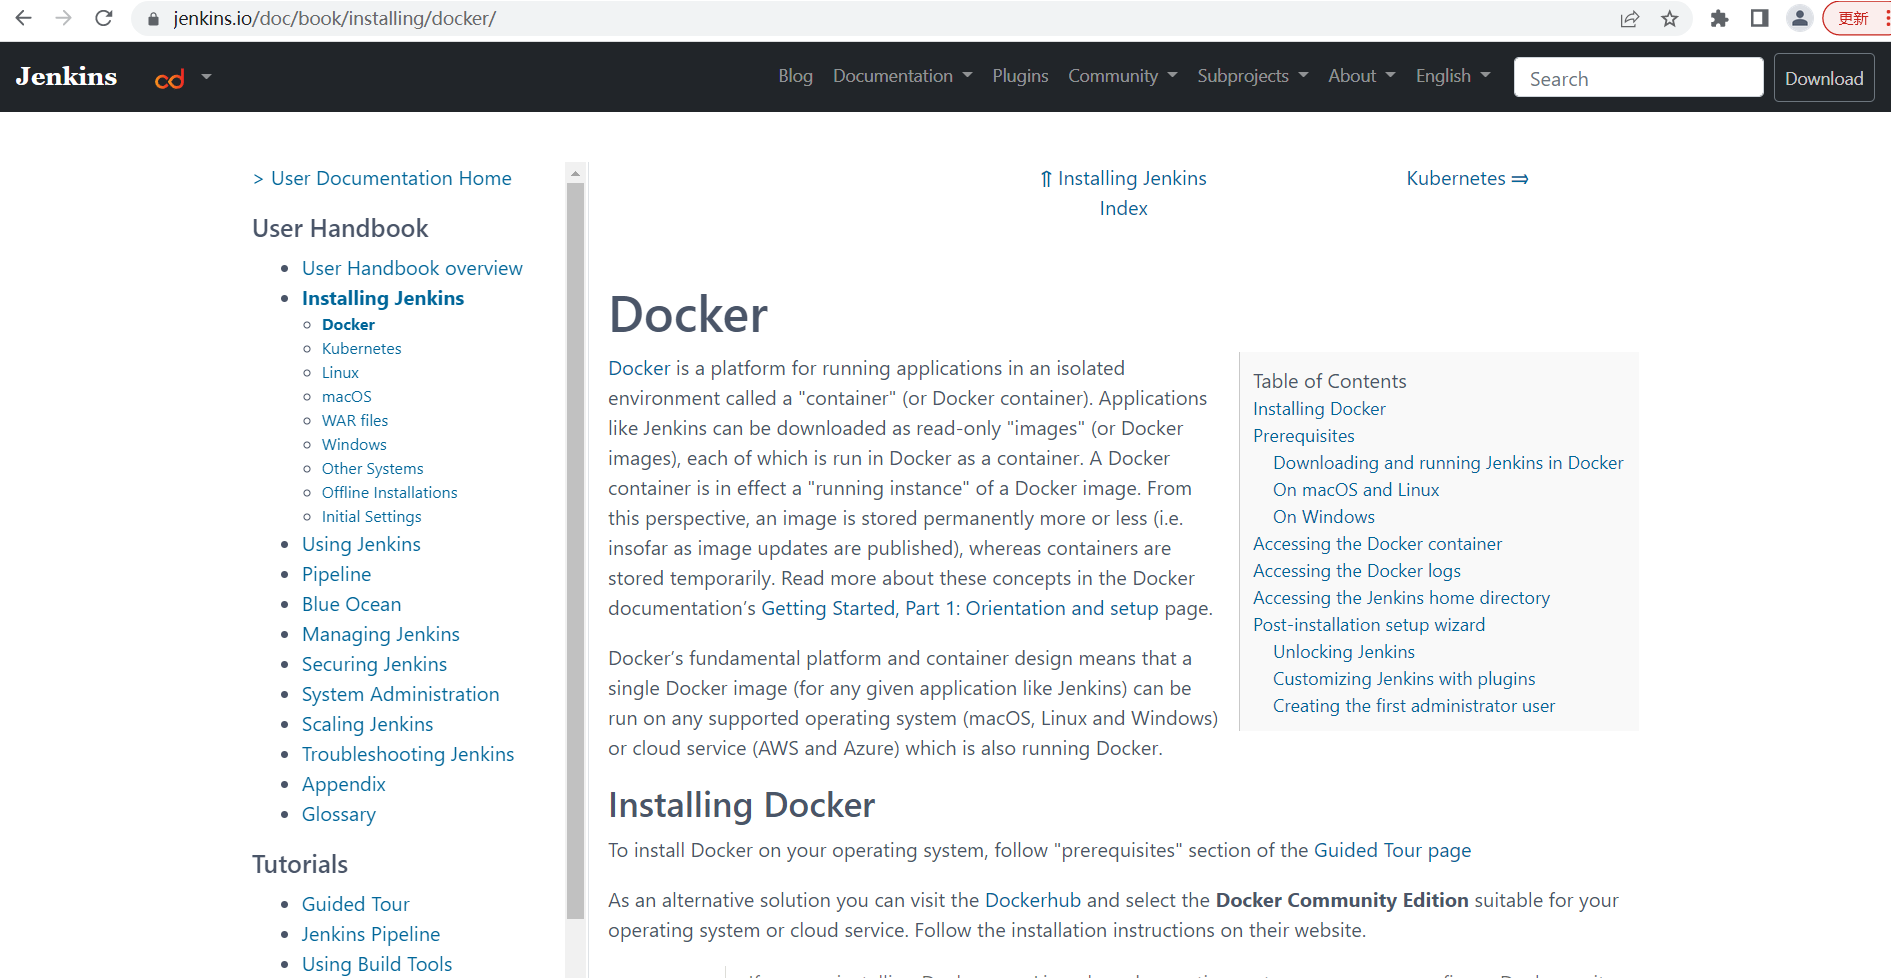Click the browser back arrow
The height and width of the screenshot is (978, 1891).
tap(23, 18)
